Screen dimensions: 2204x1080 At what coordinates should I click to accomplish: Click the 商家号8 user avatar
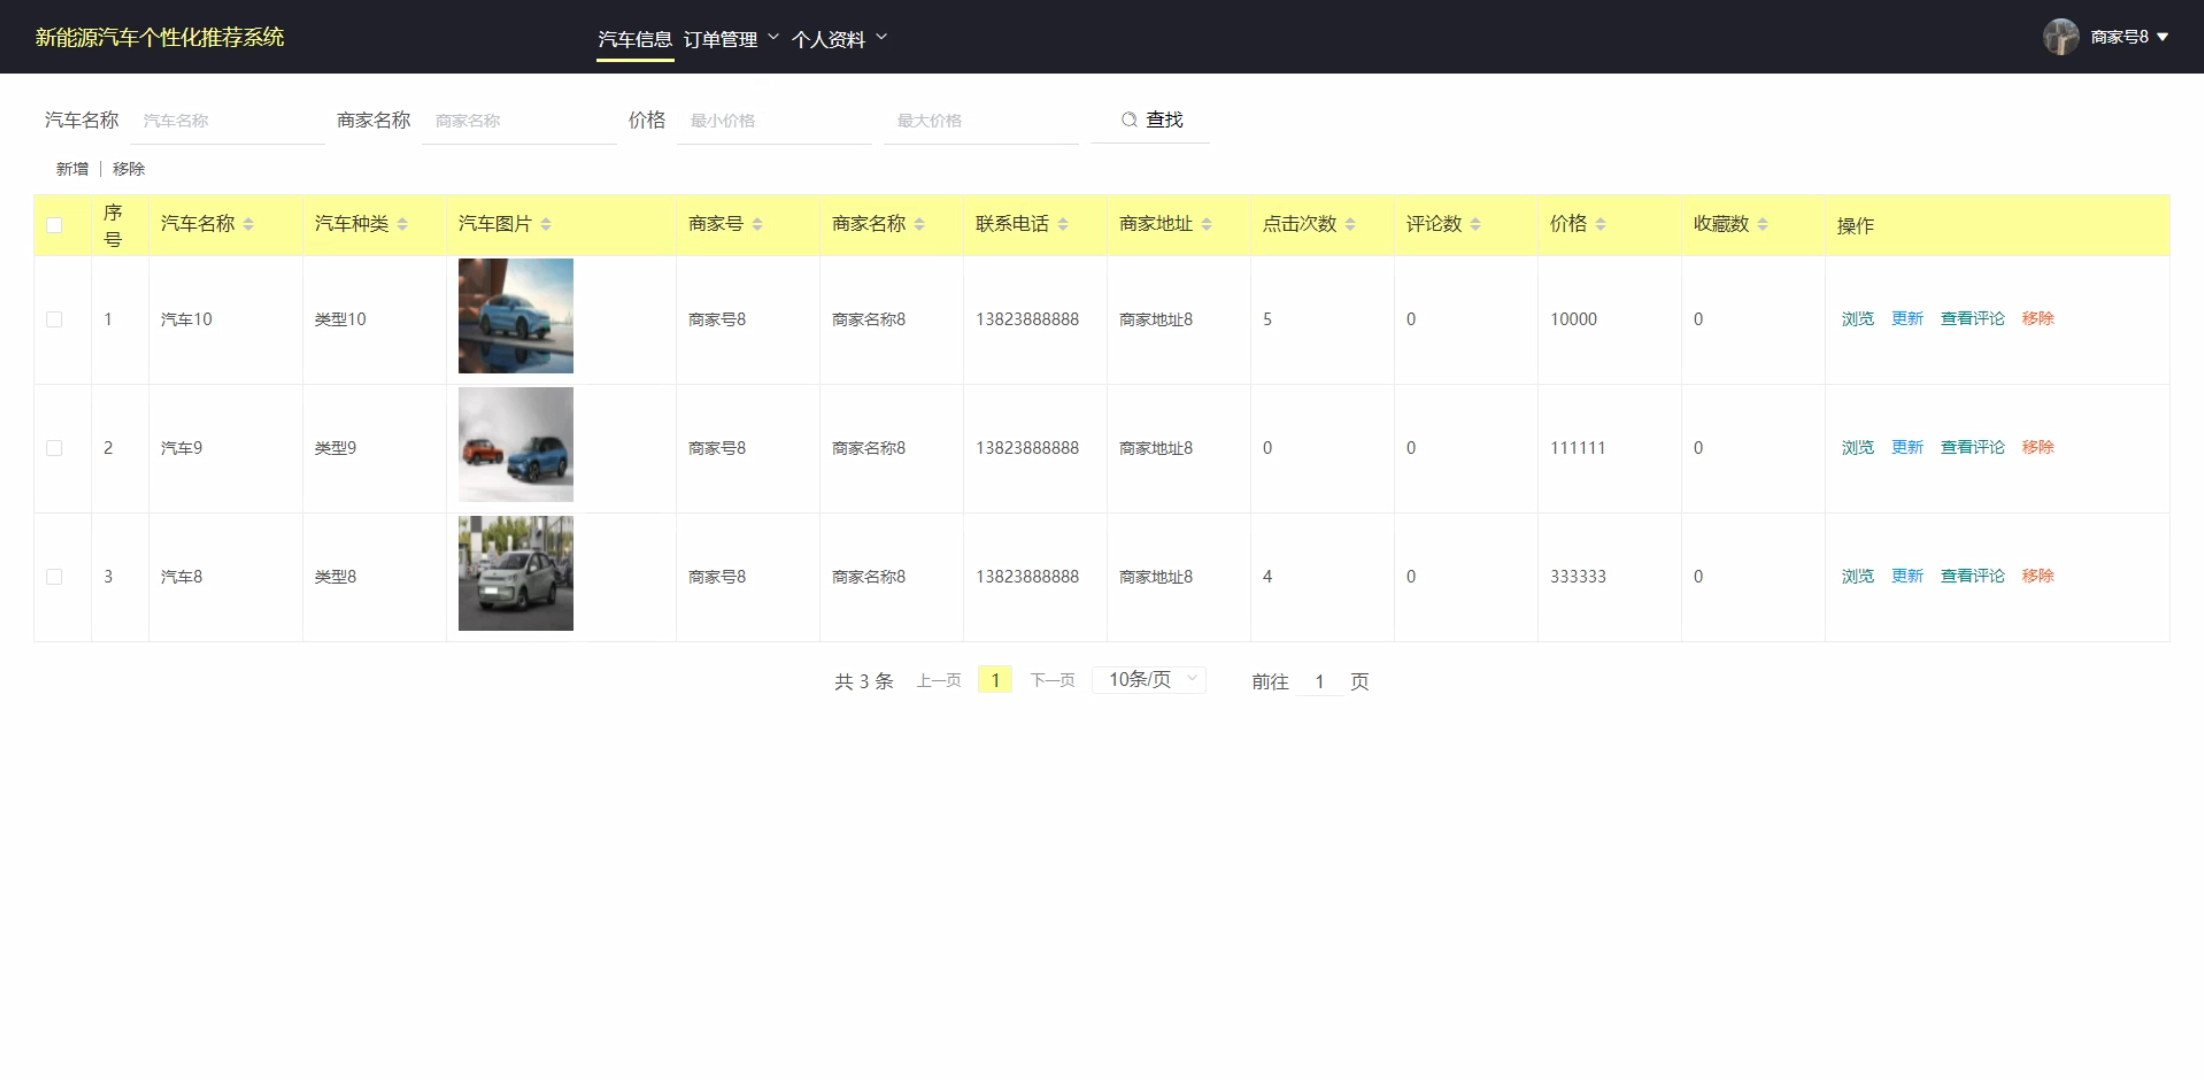pos(2060,37)
